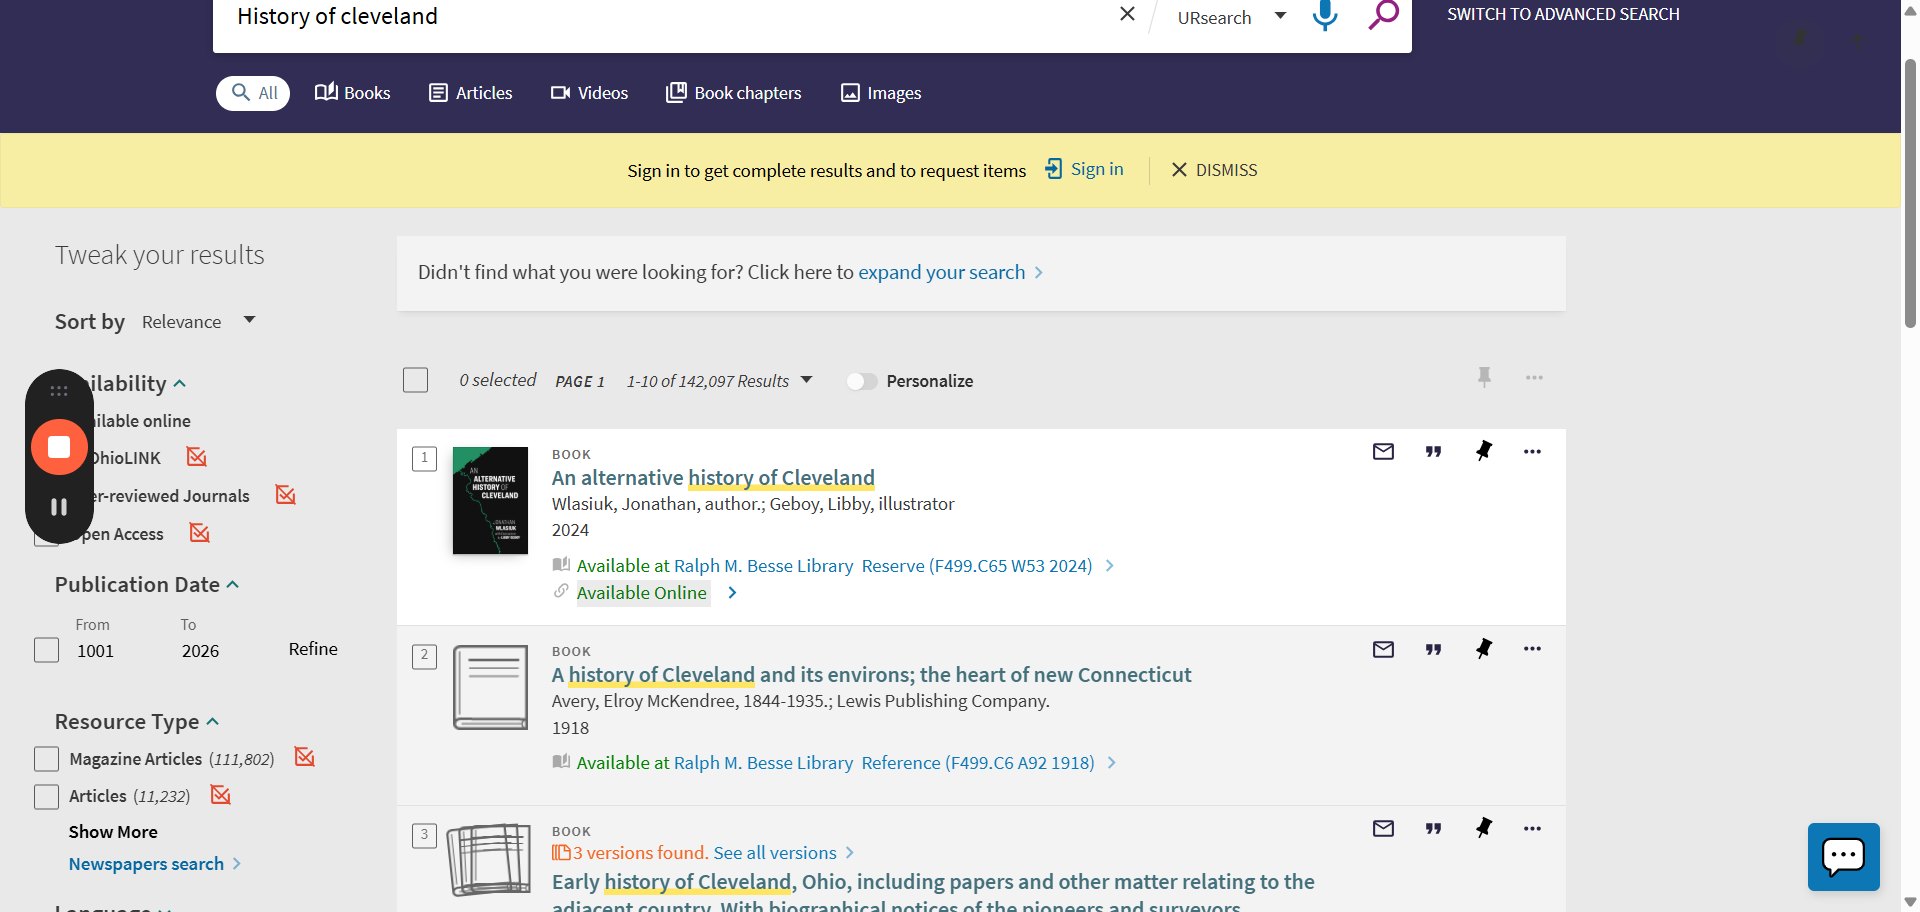
Task: Open citation for second result, history of Cleveland and its environs
Action: coord(1433,650)
